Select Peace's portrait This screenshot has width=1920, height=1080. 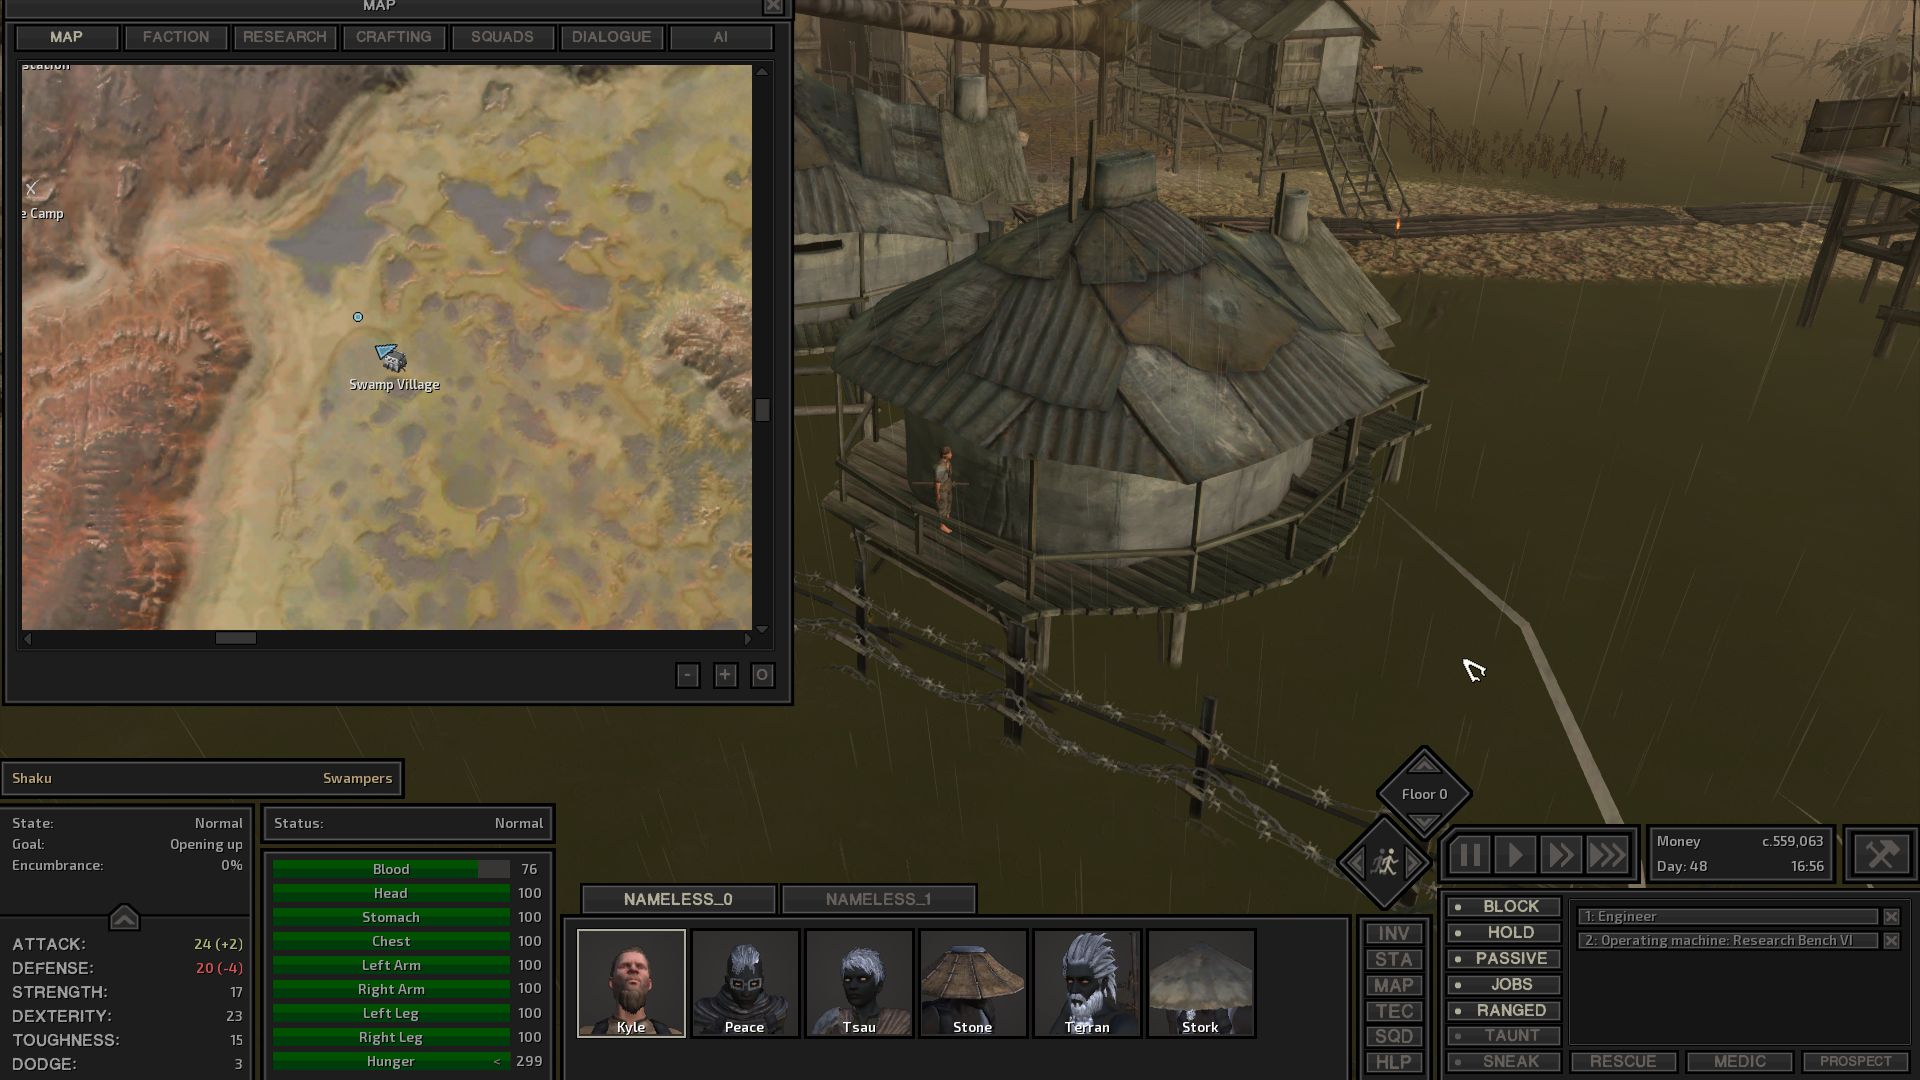(745, 983)
